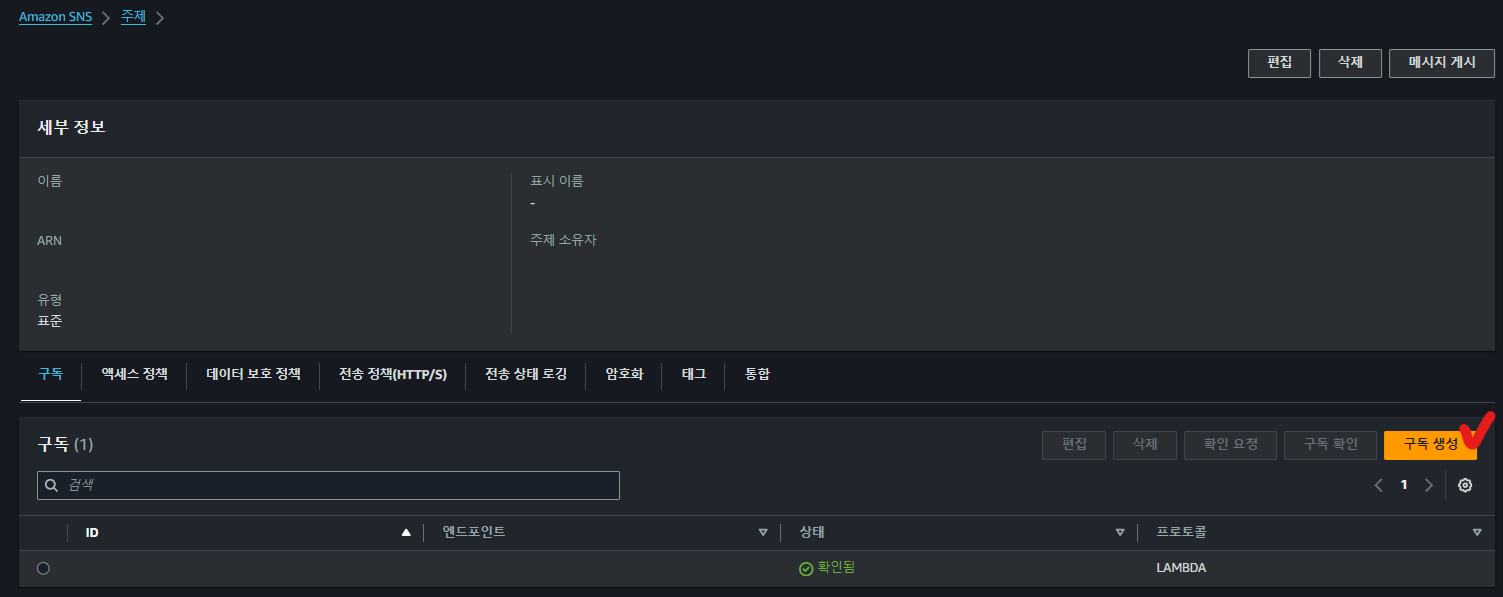Switch to the 암호화 tab
The image size is (1503, 597).
point(624,374)
